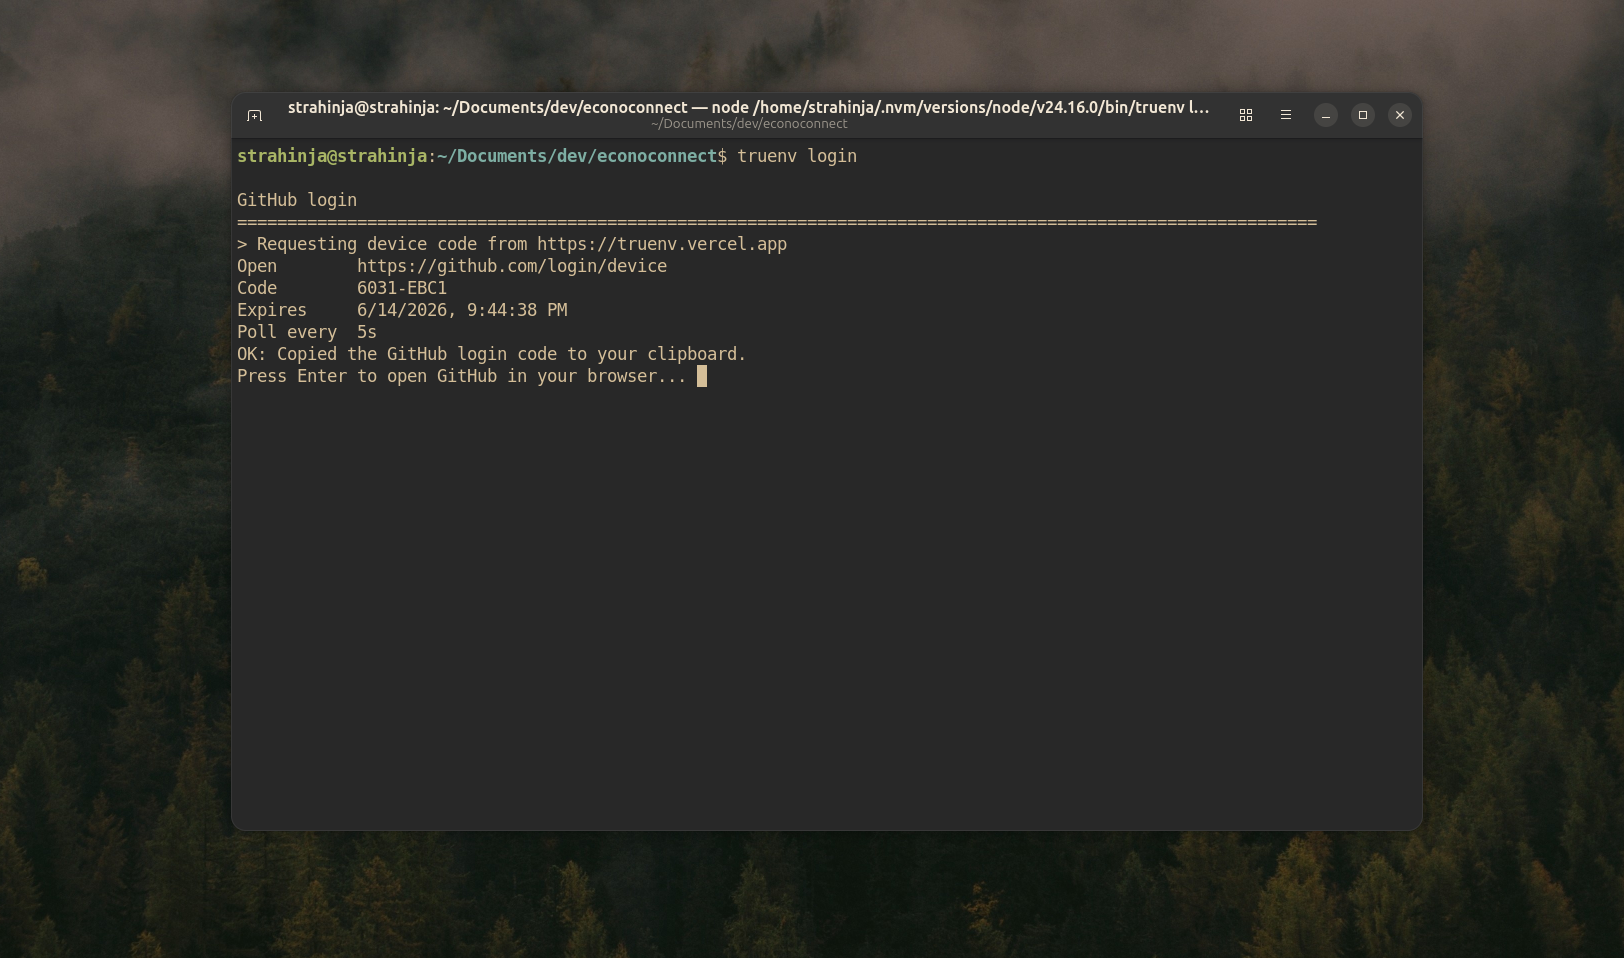Maximize the terminal window
Image resolution: width=1624 pixels, height=958 pixels.
click(1363, 116)
